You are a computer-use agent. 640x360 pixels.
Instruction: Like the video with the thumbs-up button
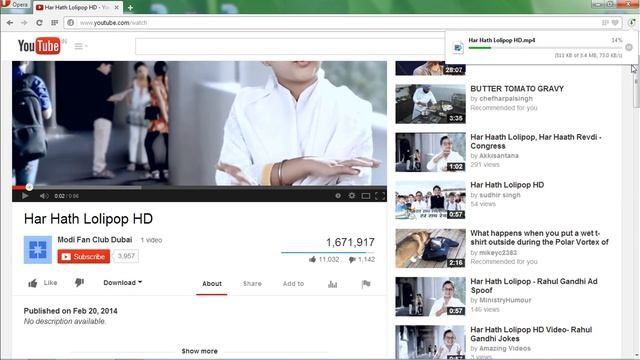point(42,283)
